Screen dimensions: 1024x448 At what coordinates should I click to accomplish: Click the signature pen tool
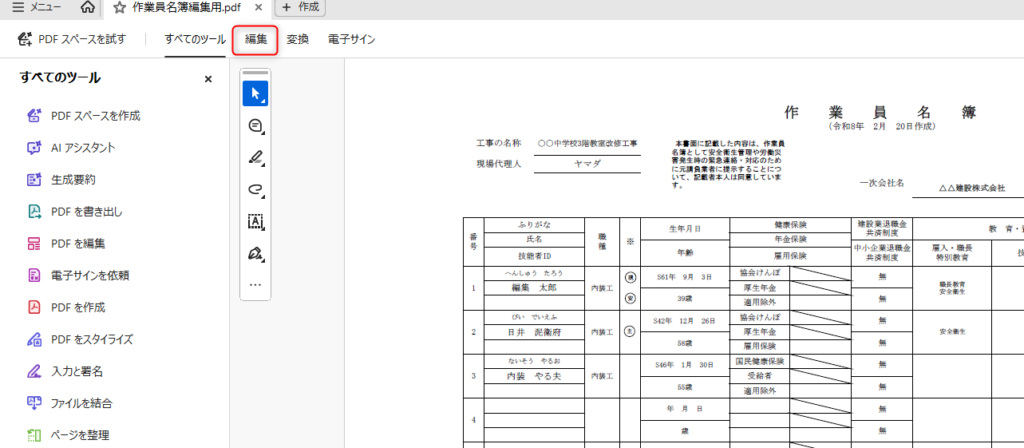255,253
